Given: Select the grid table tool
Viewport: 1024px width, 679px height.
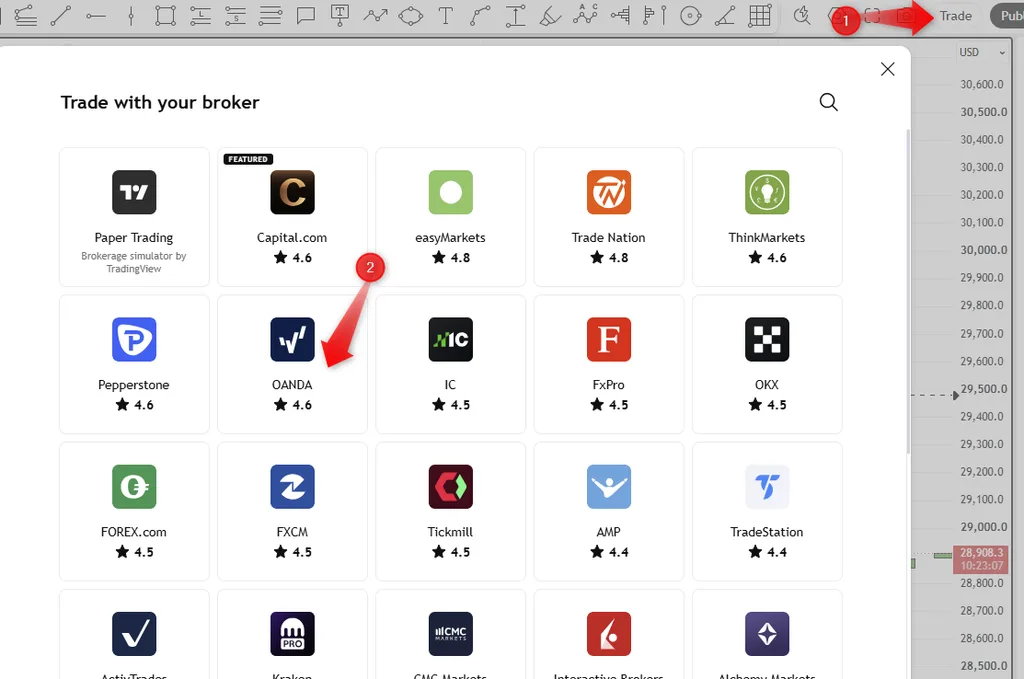Looking at the screenshot, I should click(760, 16).
